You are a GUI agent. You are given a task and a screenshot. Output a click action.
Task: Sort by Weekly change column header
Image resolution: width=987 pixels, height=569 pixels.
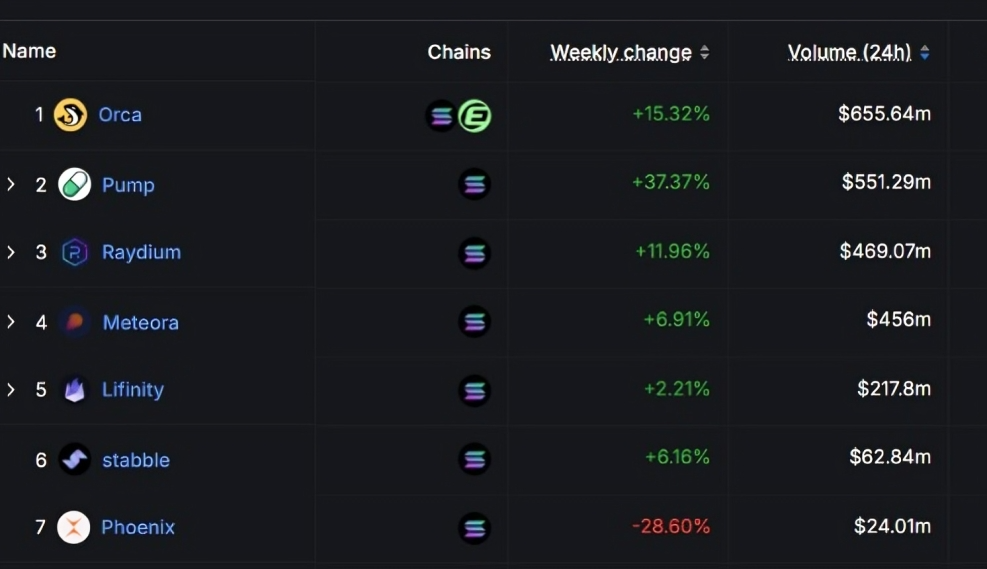click(x=621, y=52)
